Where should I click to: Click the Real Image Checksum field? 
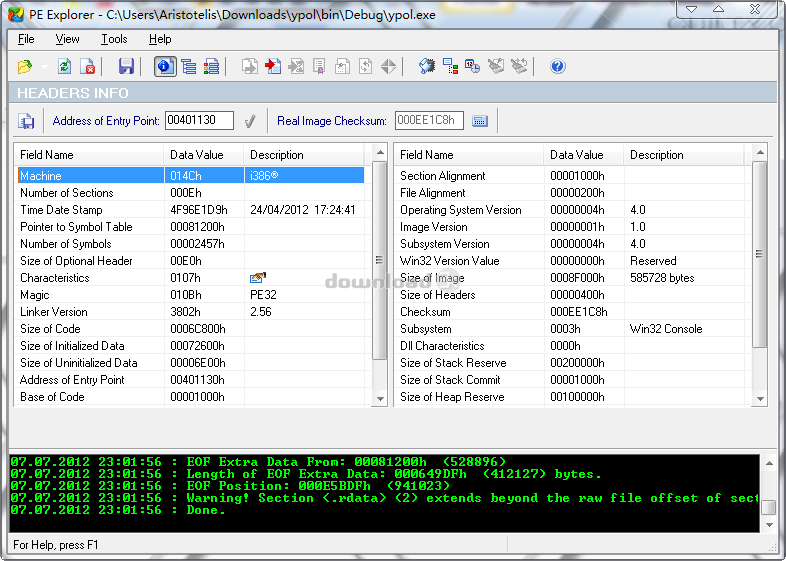[x=429, y=120]
